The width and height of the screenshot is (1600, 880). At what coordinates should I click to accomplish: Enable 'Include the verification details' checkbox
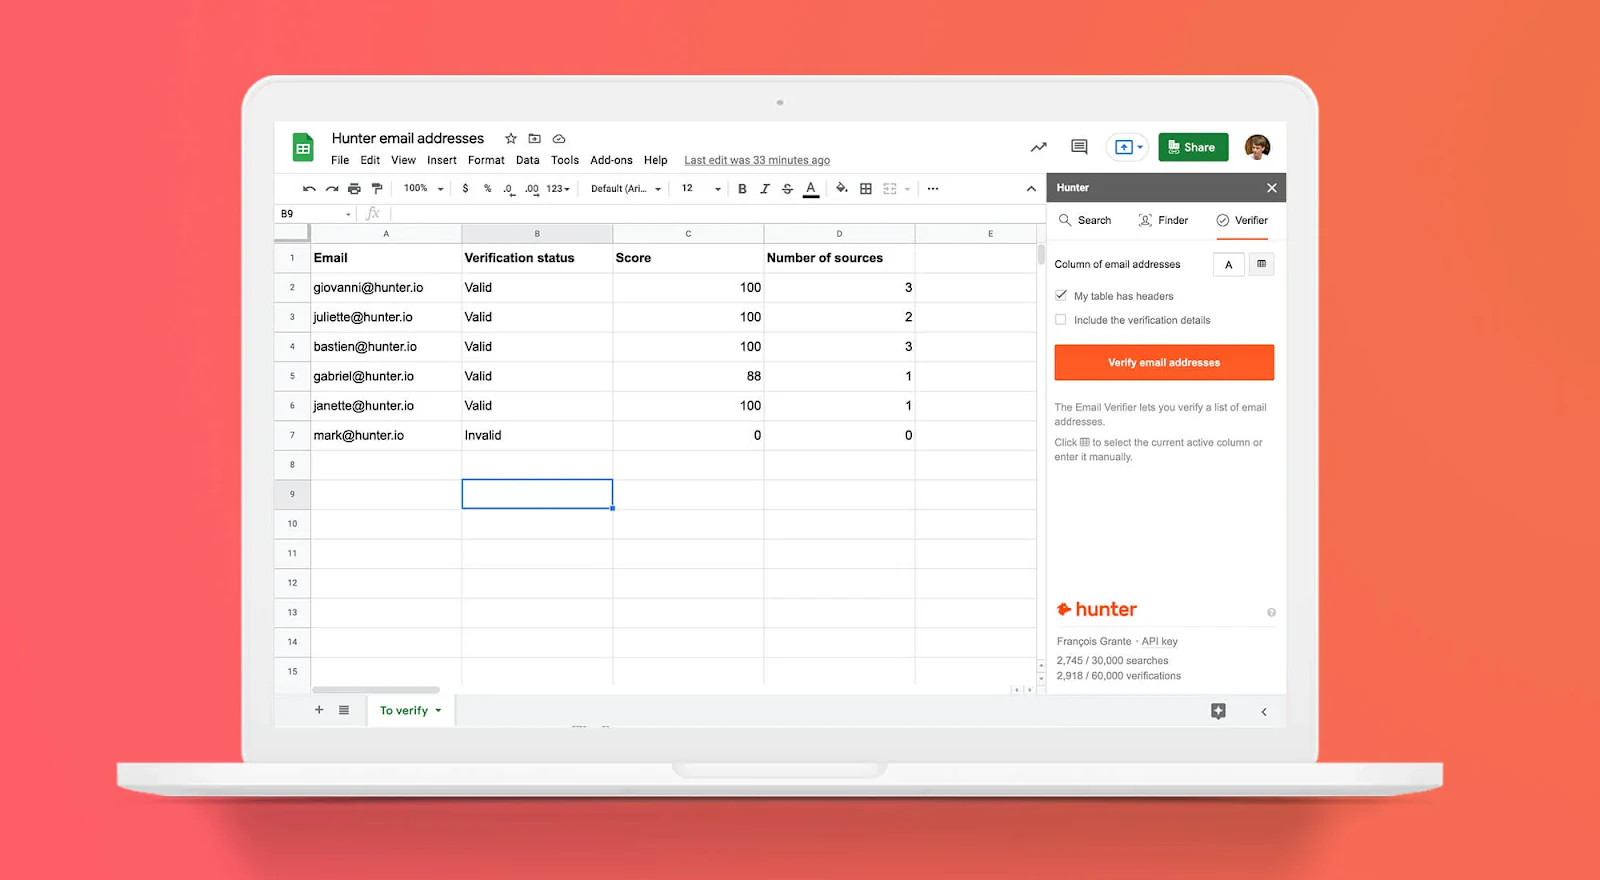pos(1061,319)
